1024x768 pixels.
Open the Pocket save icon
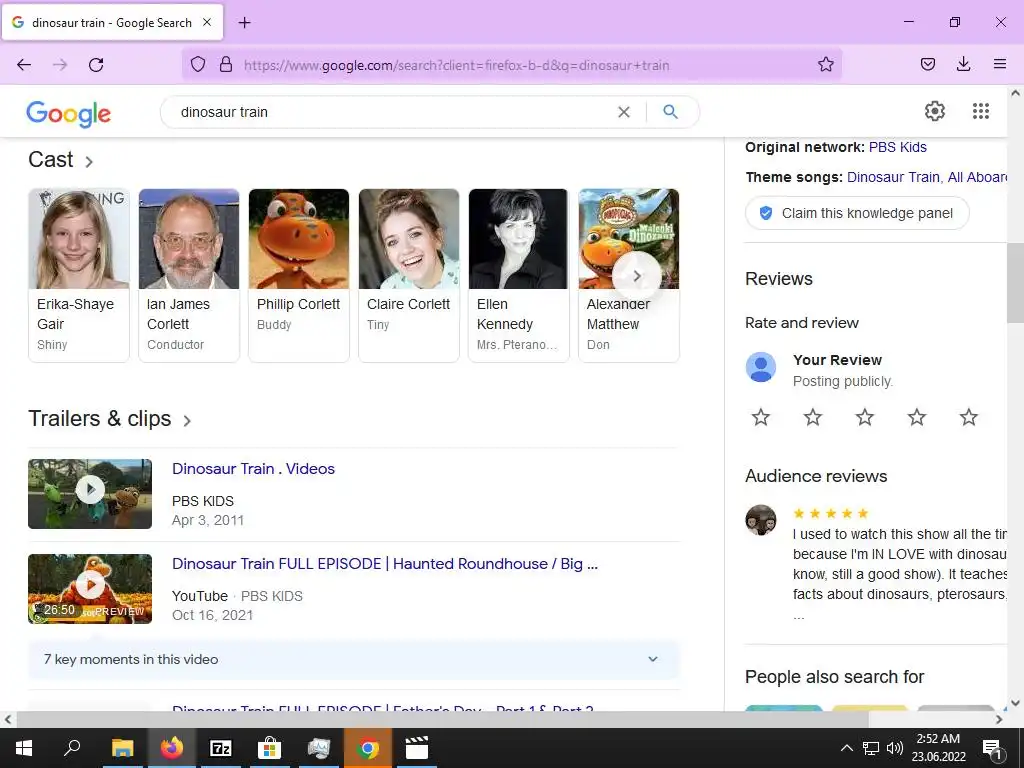click(x=927, y=64)
